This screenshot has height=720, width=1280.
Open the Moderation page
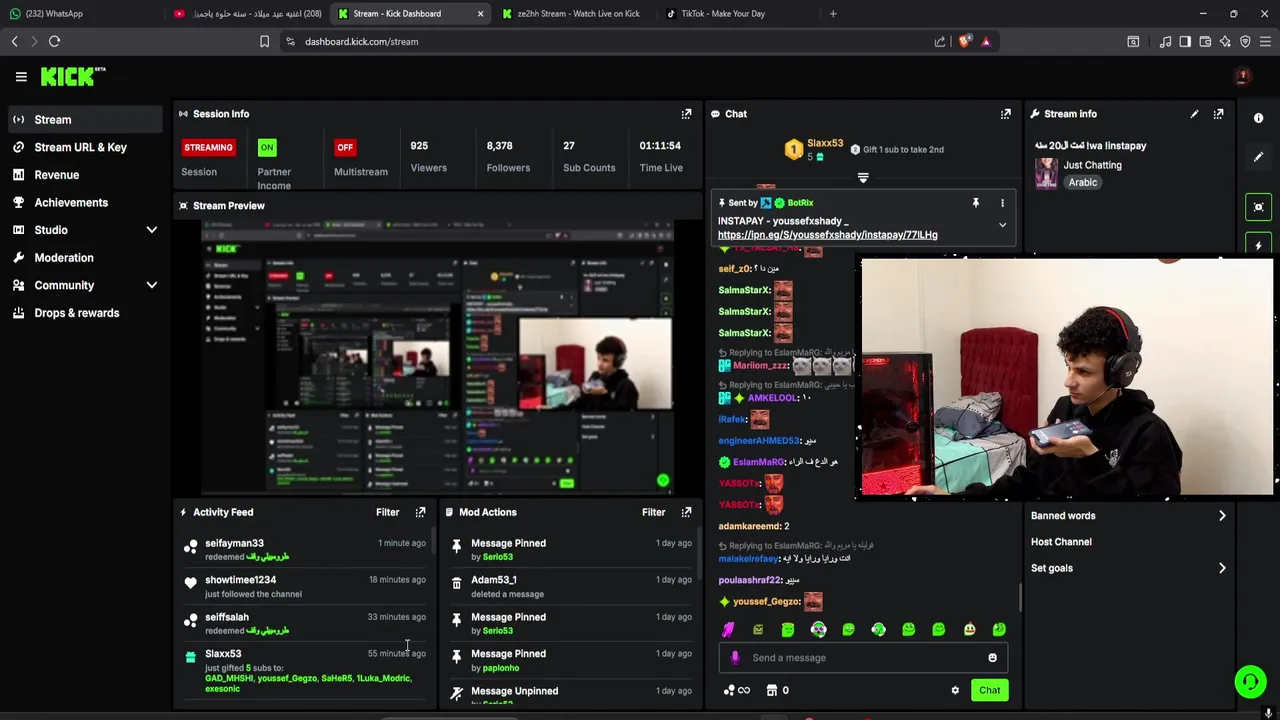point(85,258)
